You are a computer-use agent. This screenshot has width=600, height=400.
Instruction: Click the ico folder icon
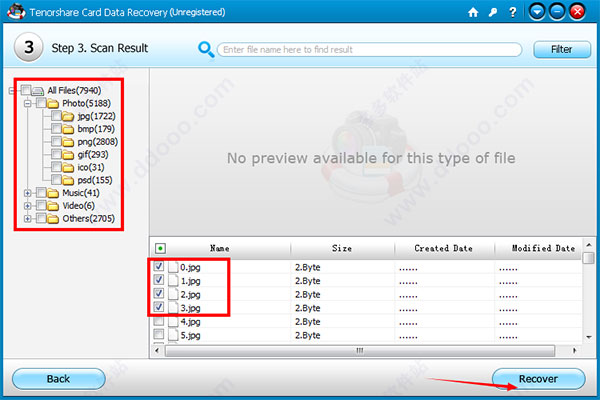pos(68,168)
